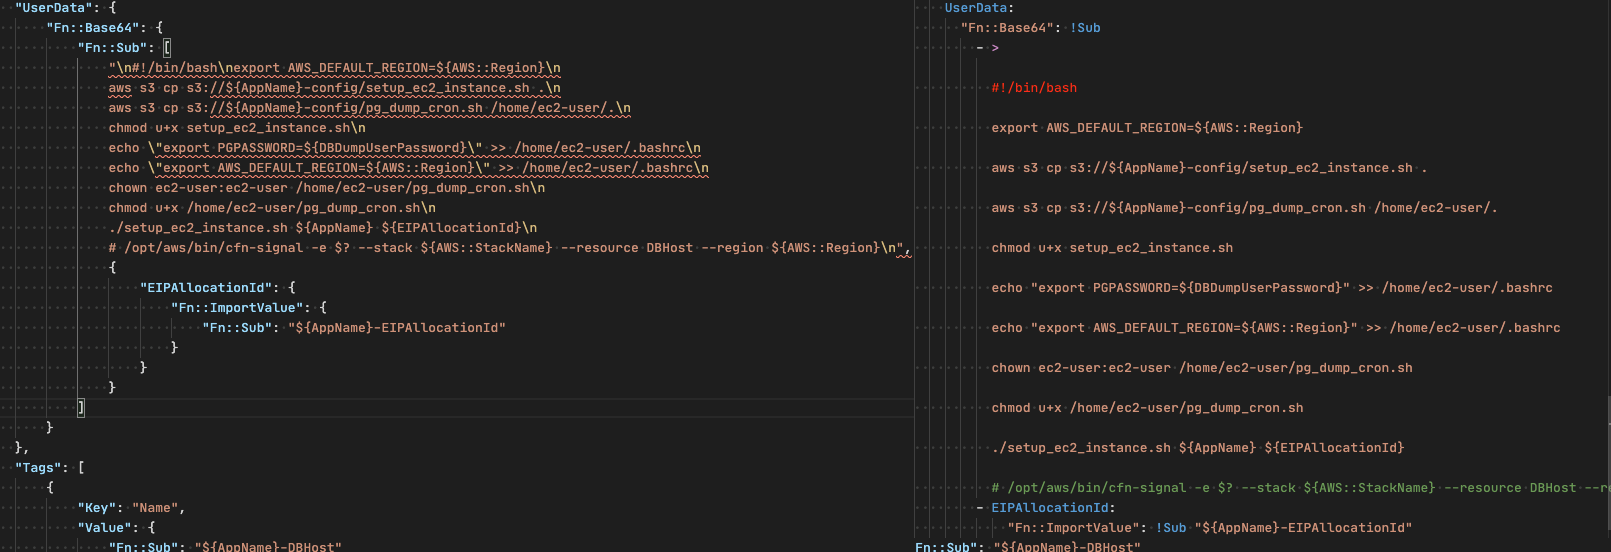This screenshot has height=552, width=1611.
Task: Click 'chmod u+x setup_ec2_instance.sh\n' in left pane
Action: point(237,128)
